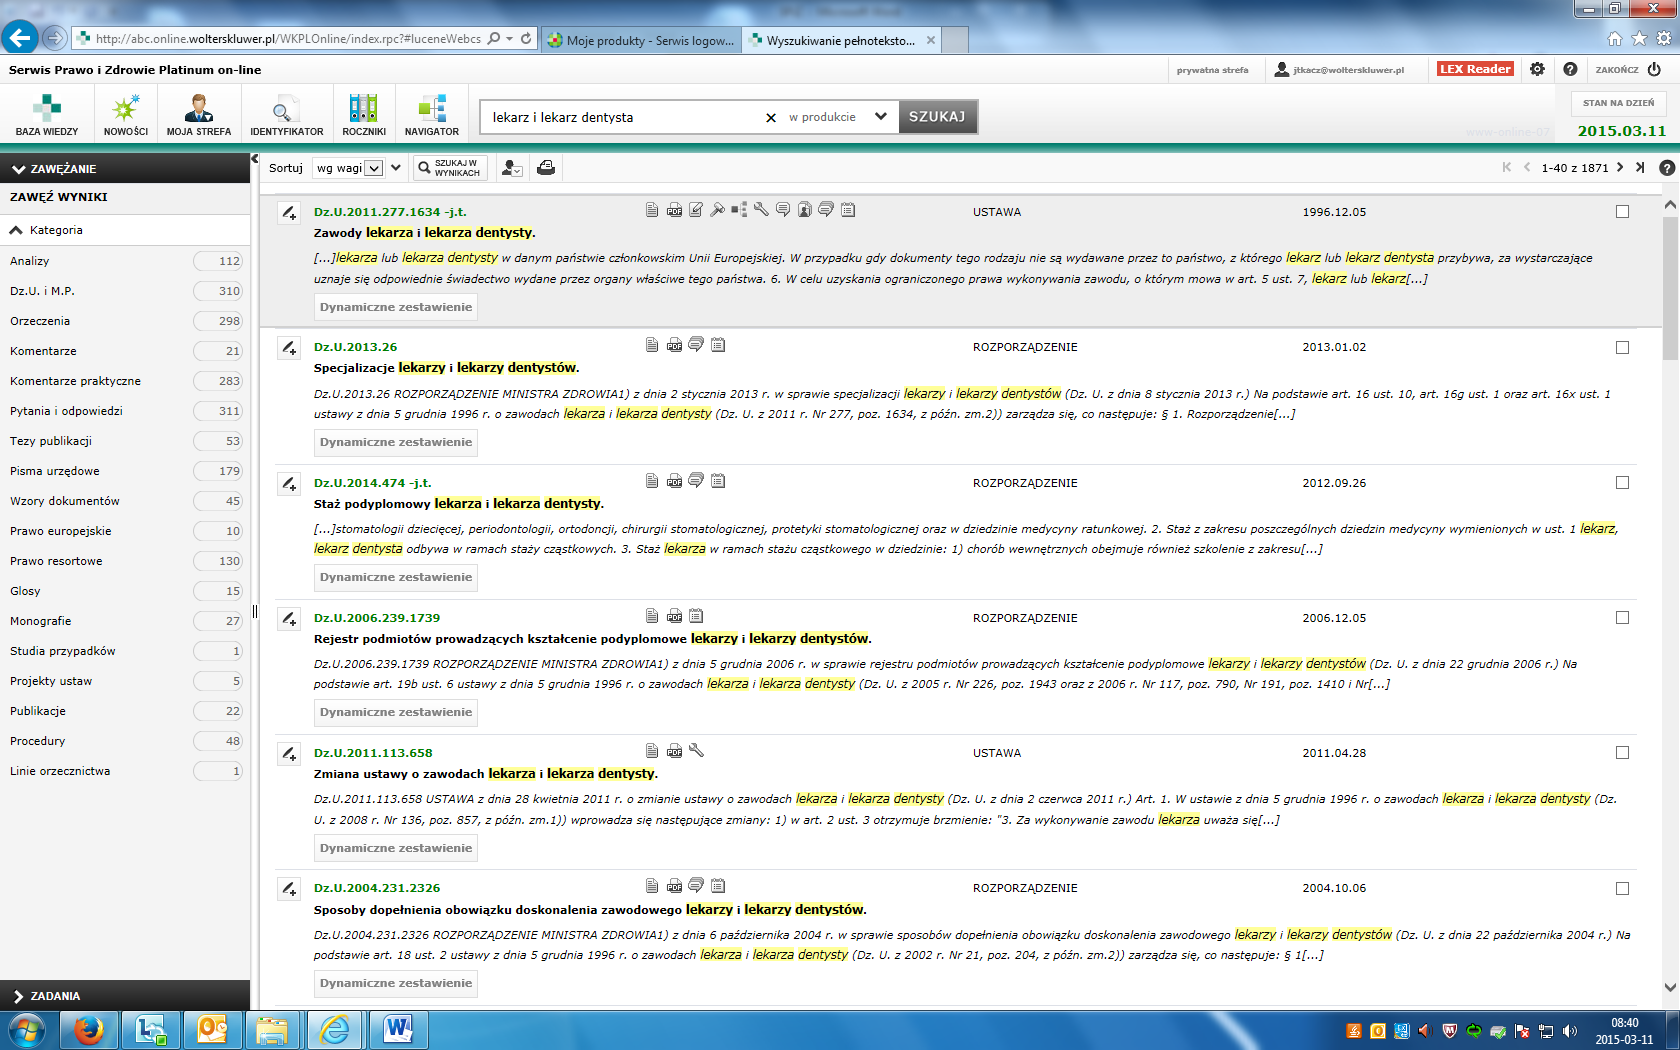Click the results list help question mark
The height and width of the screenshot is (1050, 1680).
coord(1667,168)
